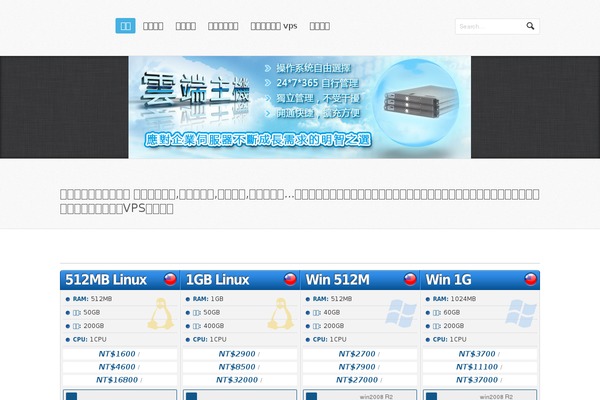Click the server rack image in banner
Screen dimensions: 600x400
click(x=421, y=101)
